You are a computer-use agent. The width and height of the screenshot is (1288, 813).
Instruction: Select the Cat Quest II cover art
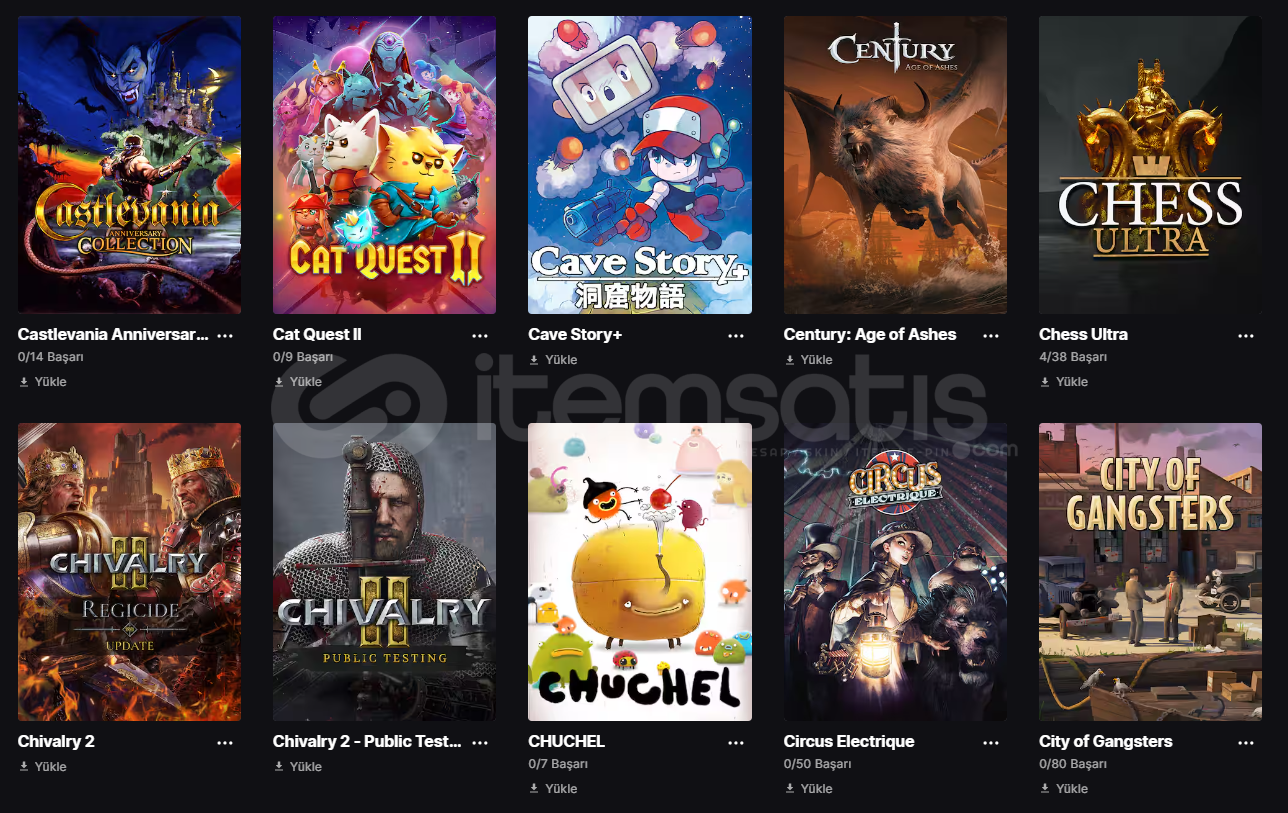[384, 165]
